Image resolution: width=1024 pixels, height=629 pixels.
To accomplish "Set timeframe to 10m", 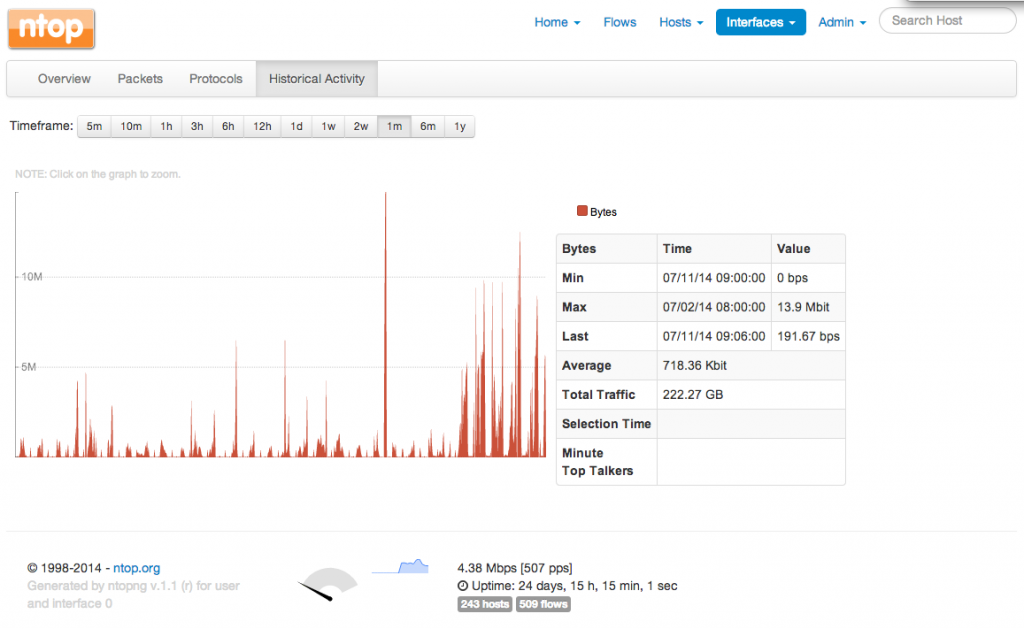I will click(x=131, y=126).
